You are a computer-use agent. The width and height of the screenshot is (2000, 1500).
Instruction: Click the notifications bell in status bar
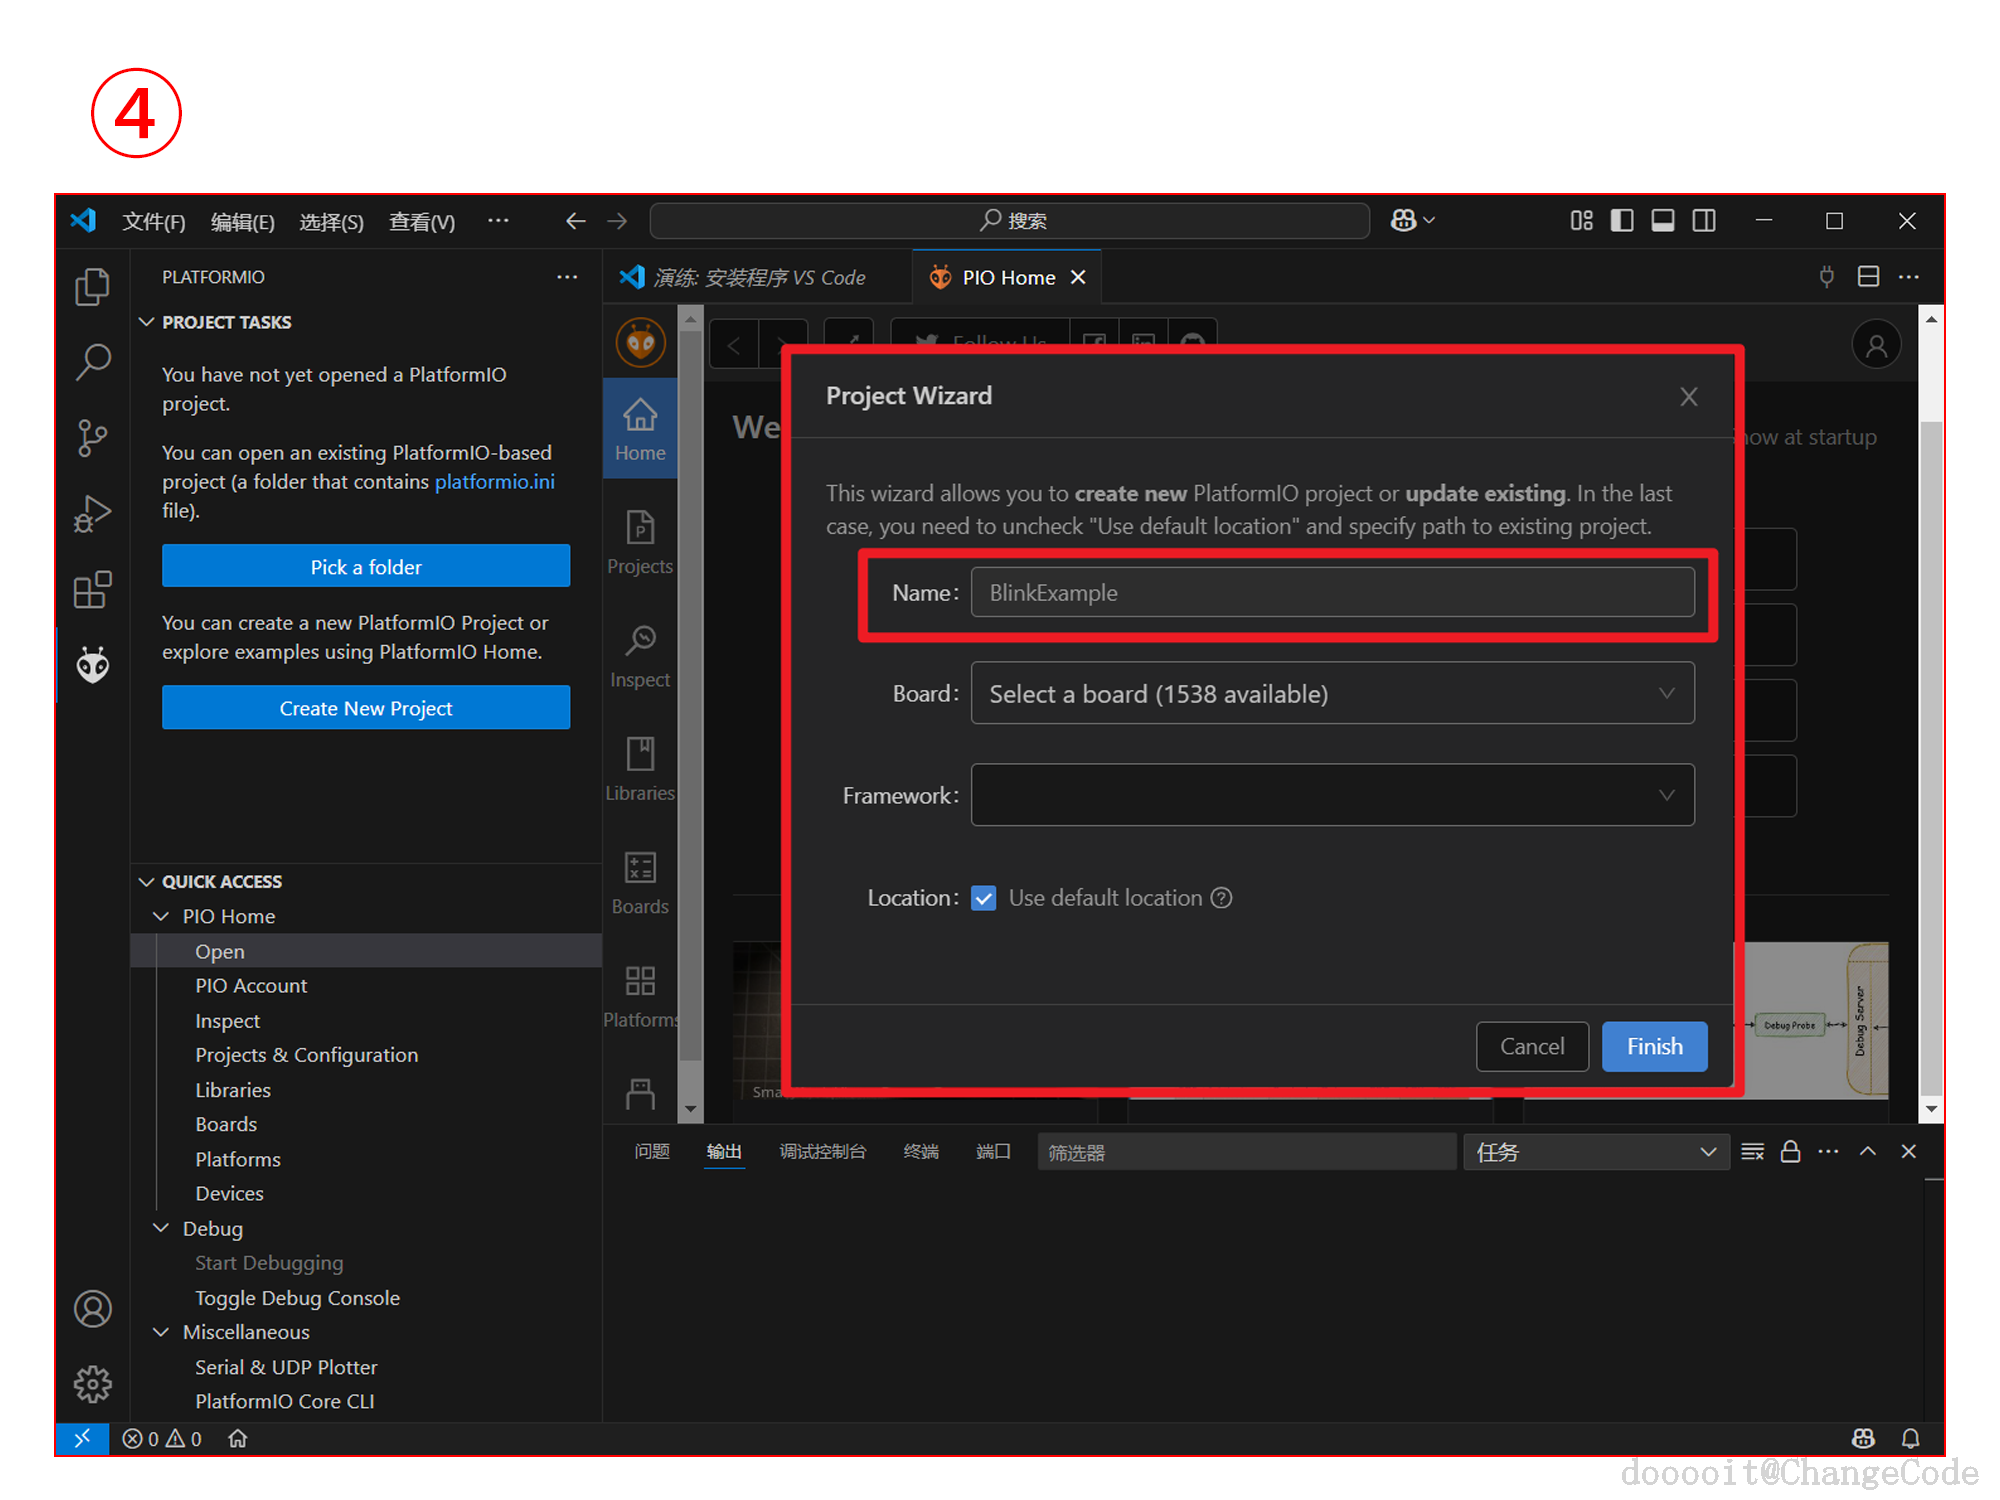click(1910, 1438)
